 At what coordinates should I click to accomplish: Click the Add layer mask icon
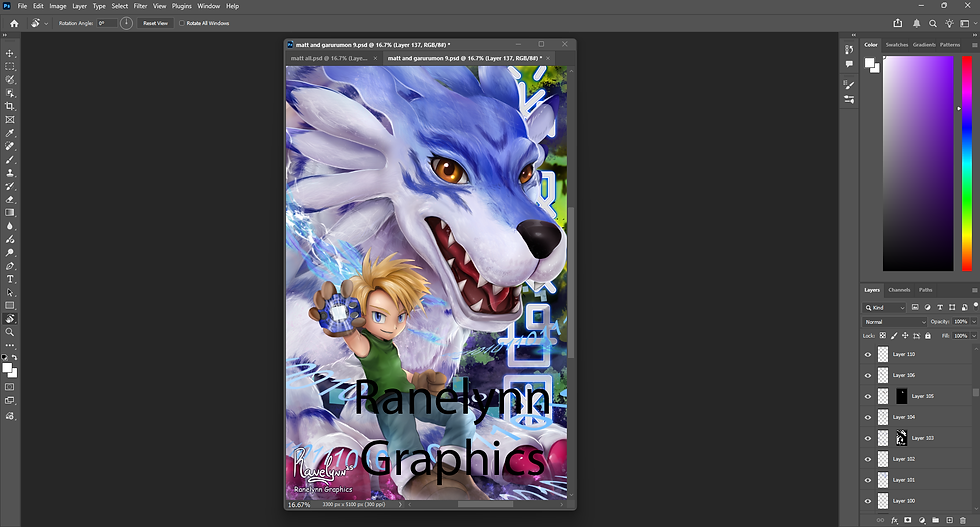coord(908,520)
